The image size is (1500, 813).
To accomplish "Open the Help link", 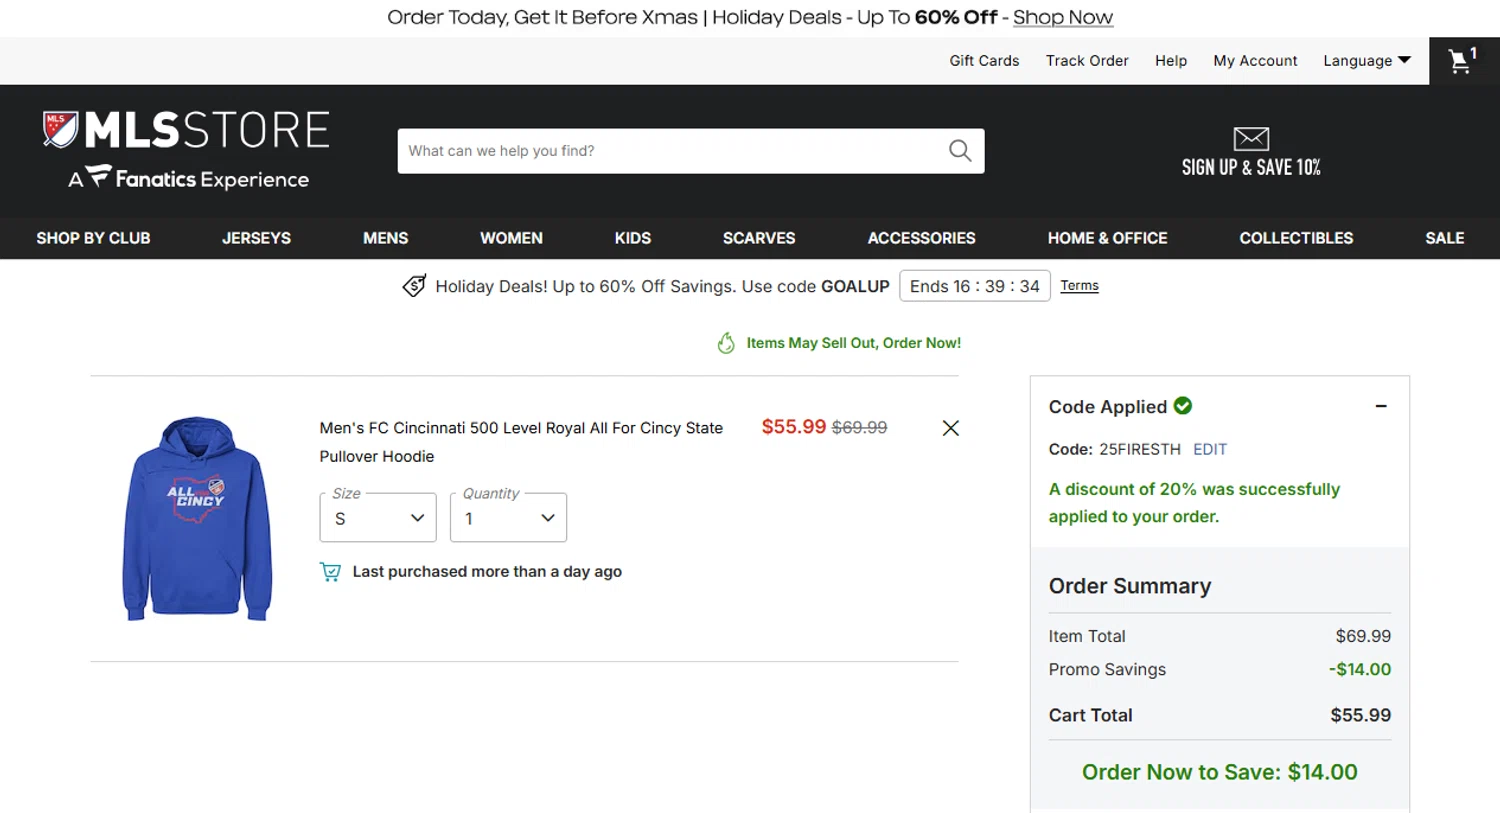I will pos(1171,61).
